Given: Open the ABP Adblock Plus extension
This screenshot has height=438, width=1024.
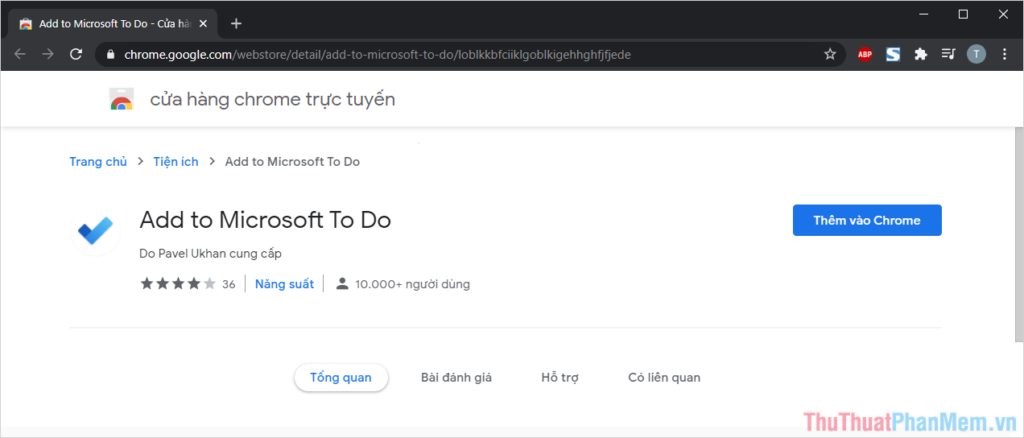Looking at the screenshot, I should pyautogui.click(x=865, y=54).
